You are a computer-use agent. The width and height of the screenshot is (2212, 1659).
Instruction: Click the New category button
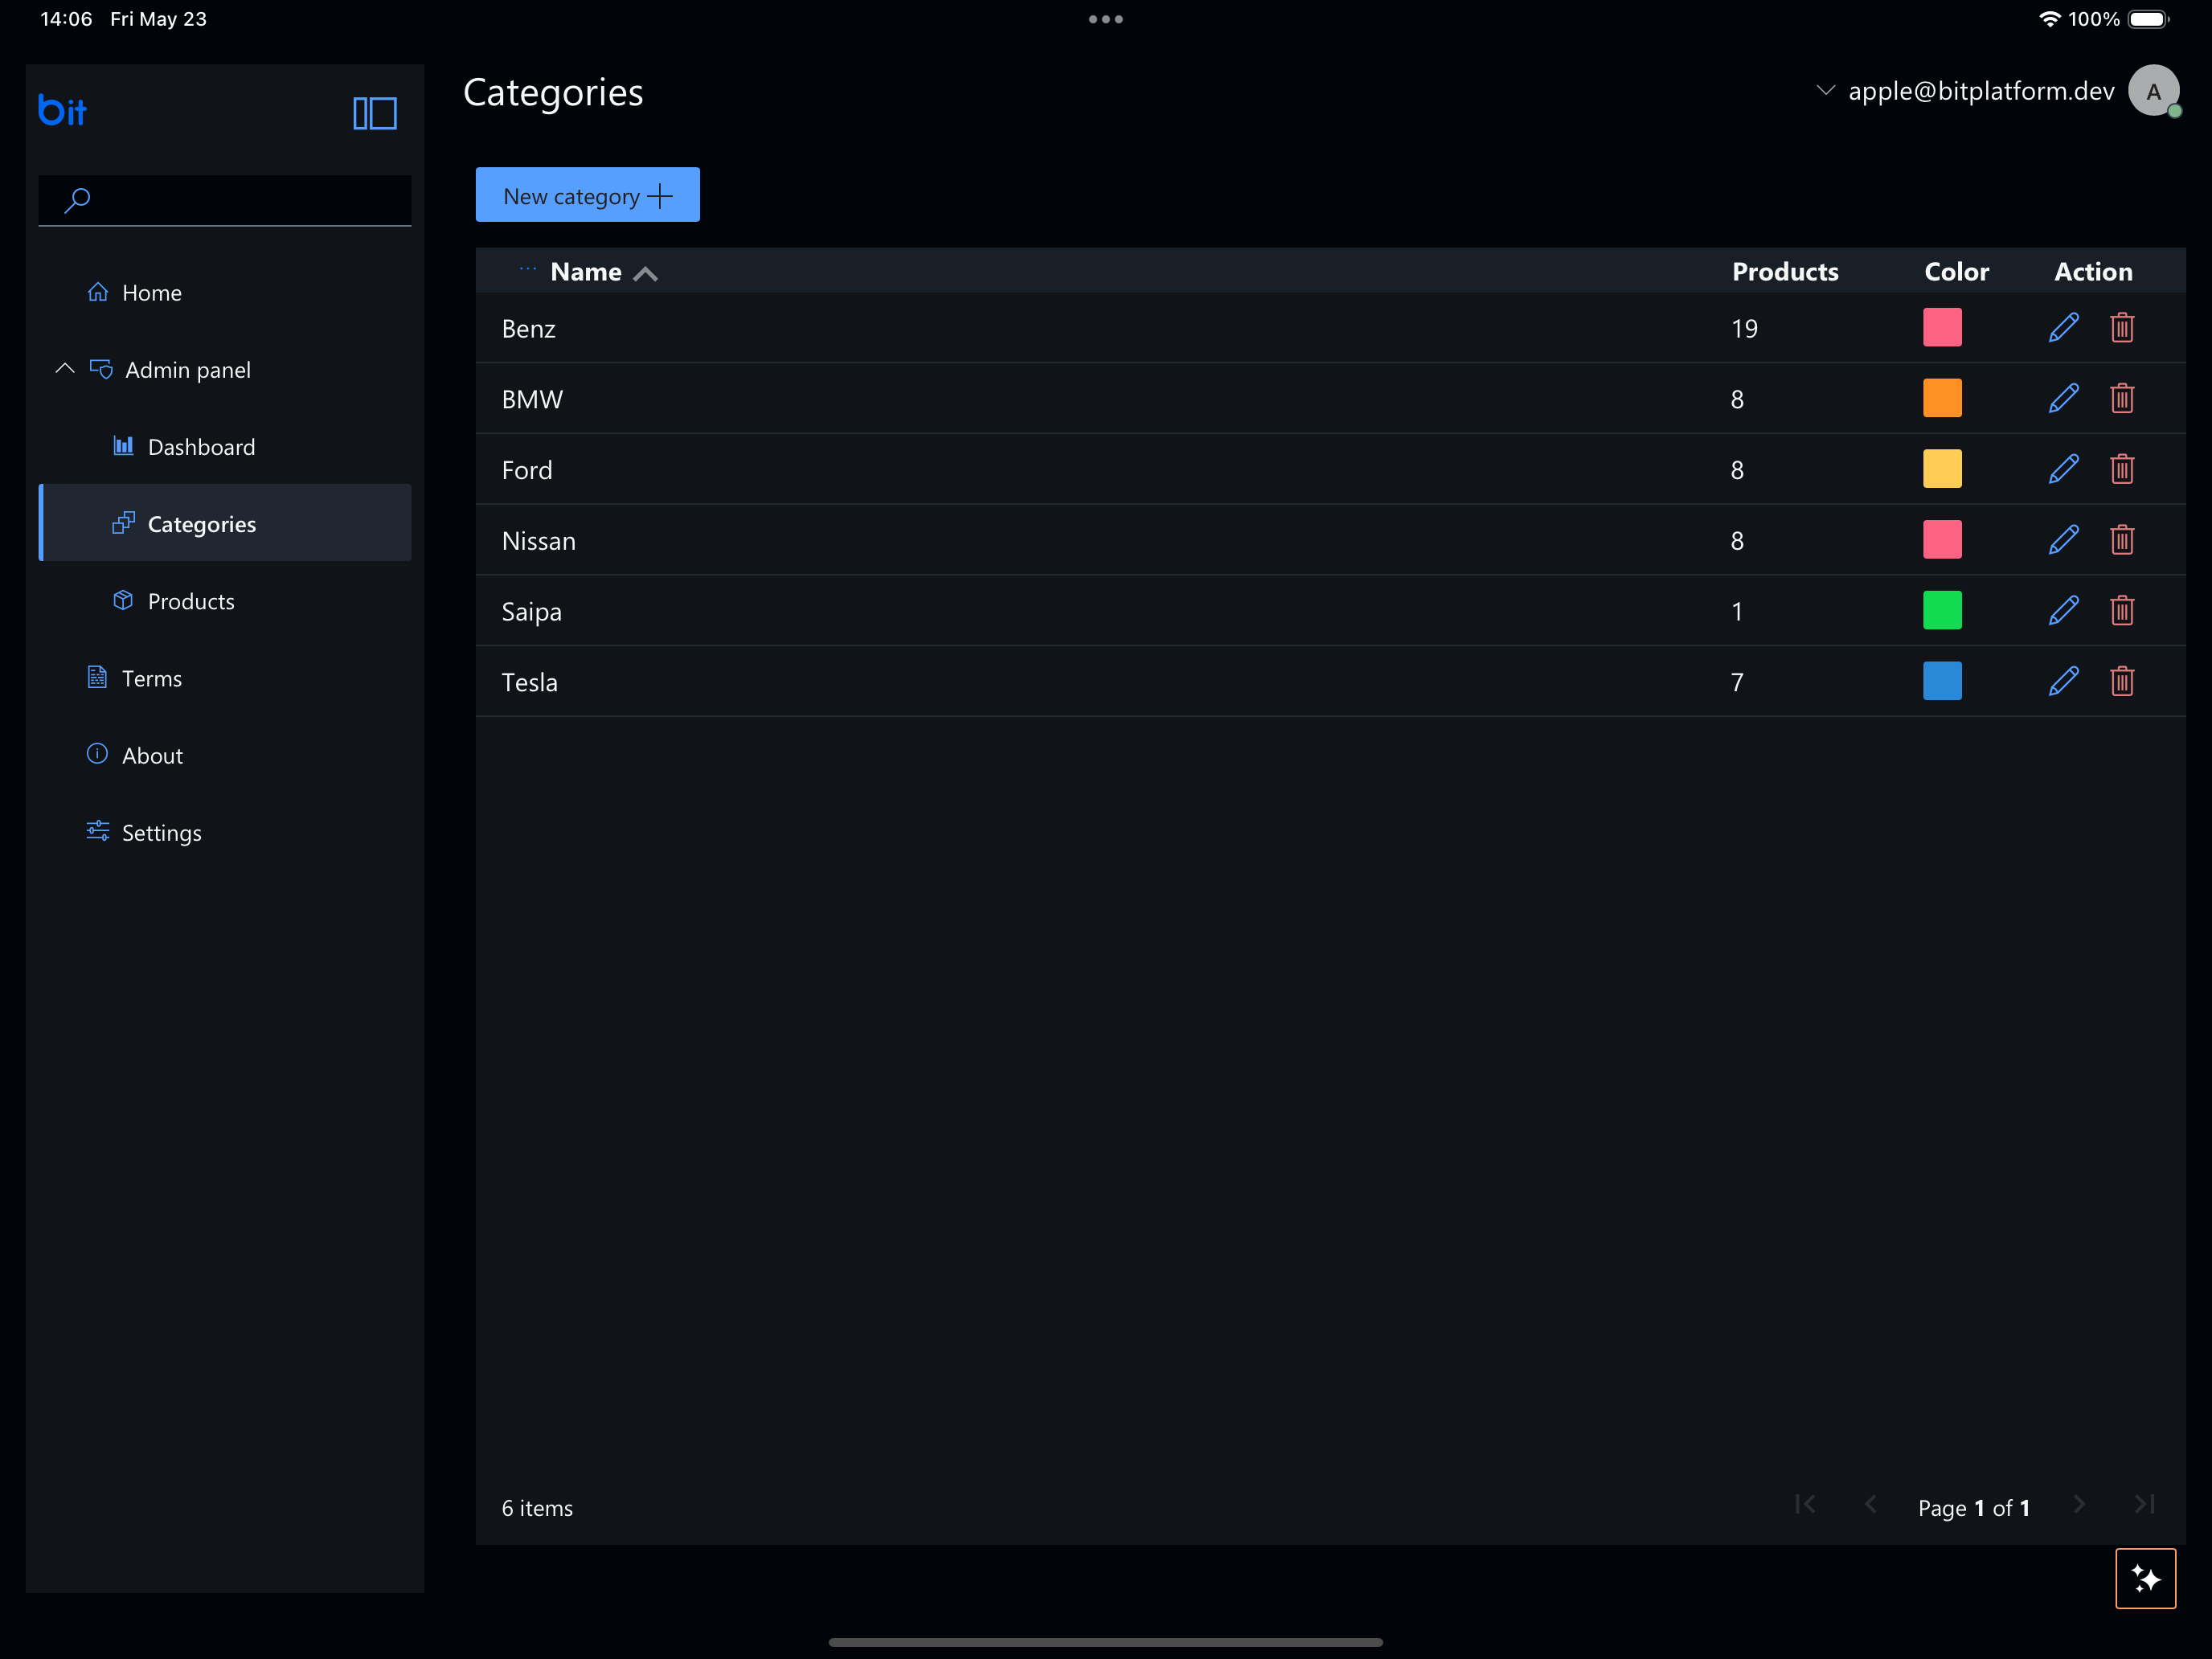588,195
